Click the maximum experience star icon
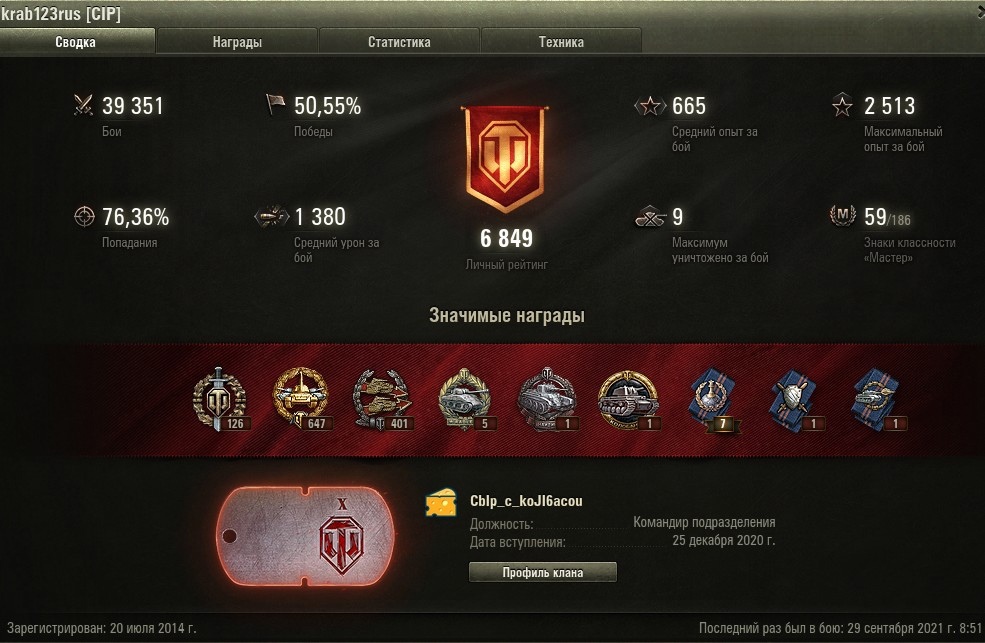 [842, 105]
